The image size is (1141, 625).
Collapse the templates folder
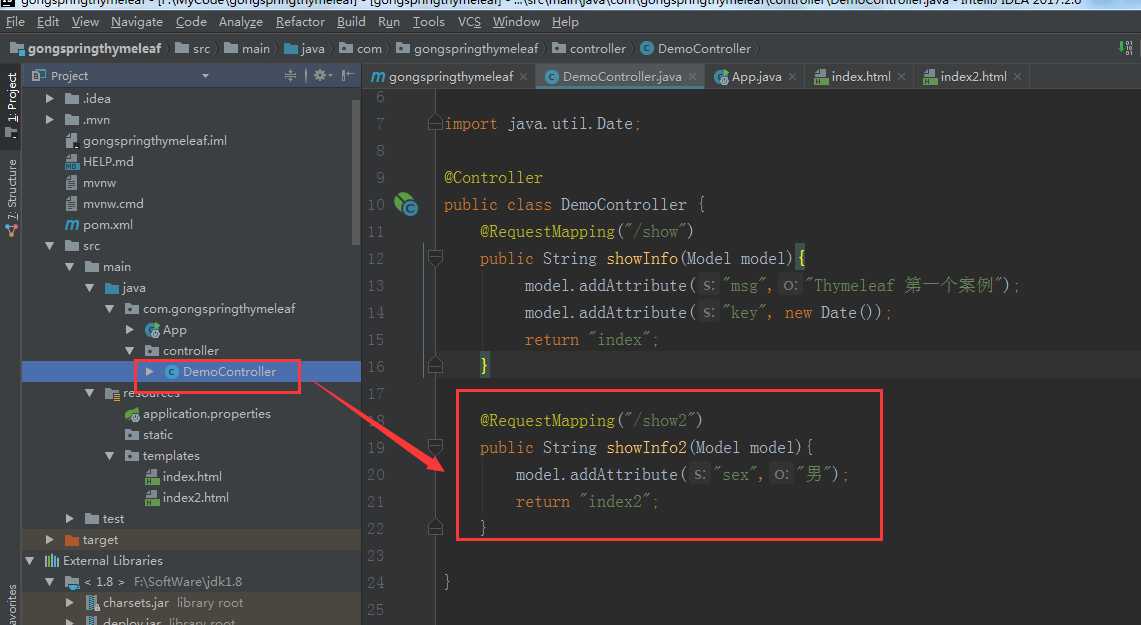pos(110,456)
